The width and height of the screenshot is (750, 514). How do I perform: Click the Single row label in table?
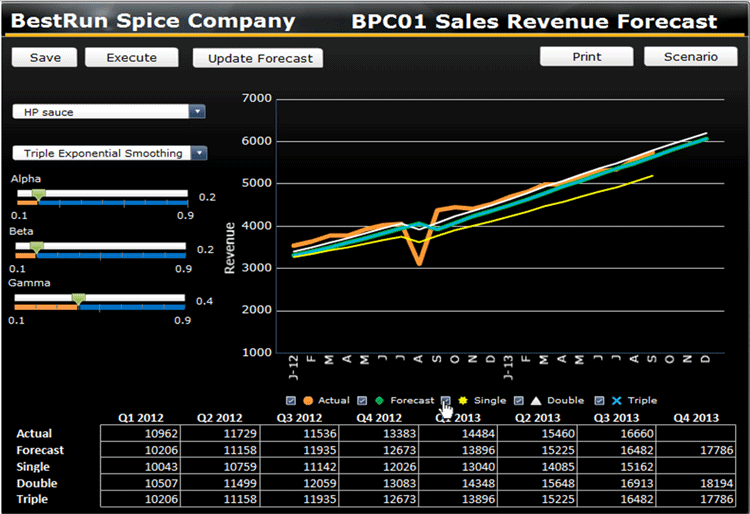pyautogui.click(x=33, y=467)
